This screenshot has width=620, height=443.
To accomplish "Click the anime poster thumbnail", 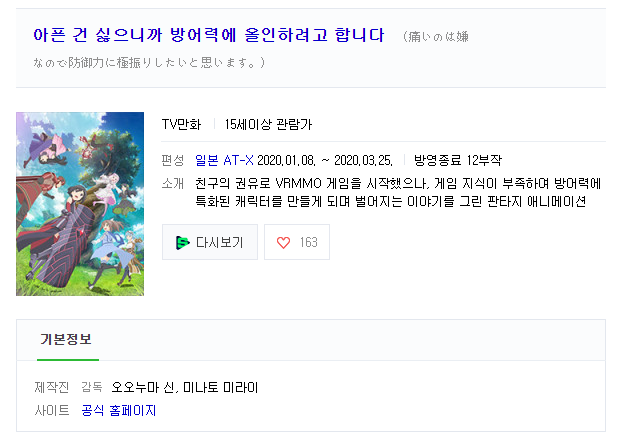I will tap(80, 204).
